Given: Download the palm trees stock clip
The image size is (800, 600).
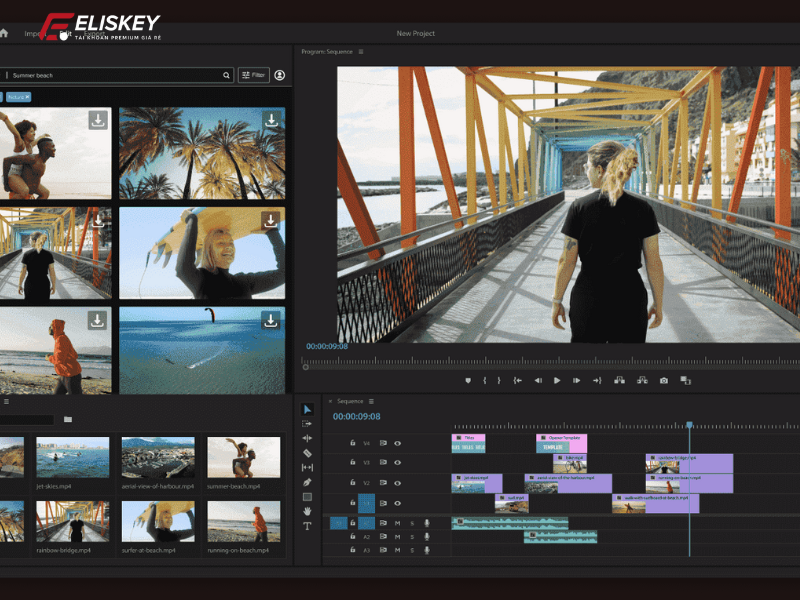Looking at the screenshot, I should tap(271, 120).
